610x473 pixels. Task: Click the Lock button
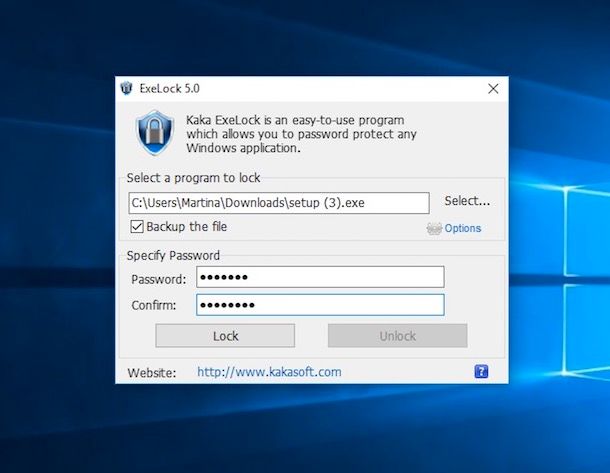(225, 336)
